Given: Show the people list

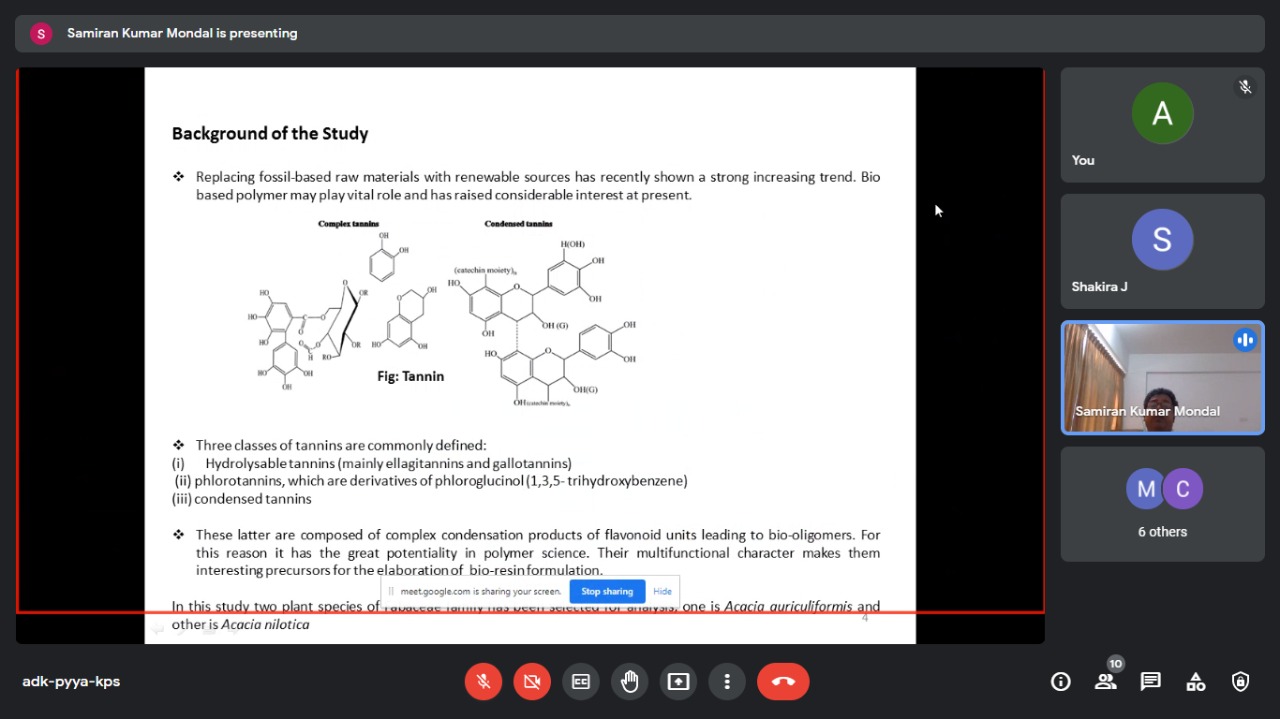Looking at the screenshot, I should (1105, 681).
